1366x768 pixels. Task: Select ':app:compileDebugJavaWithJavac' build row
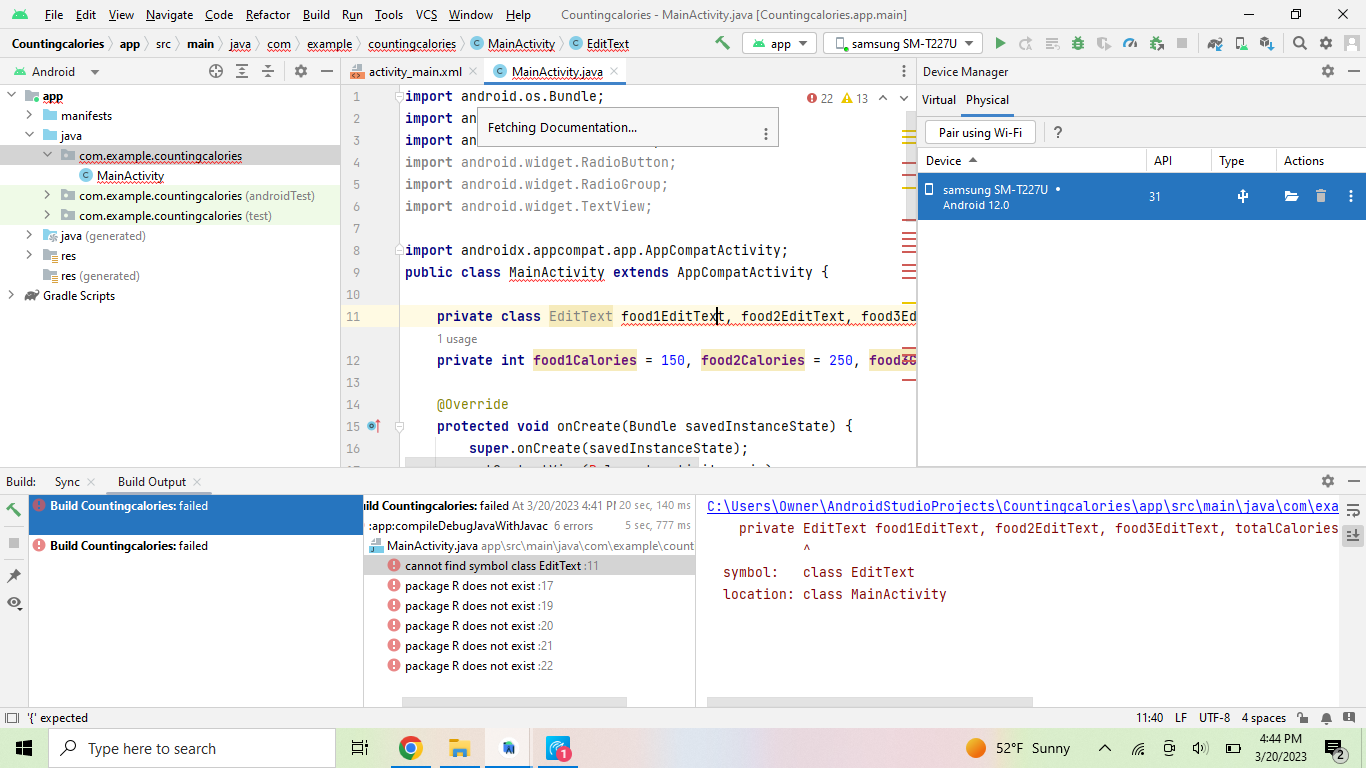(x=530, y=525)
